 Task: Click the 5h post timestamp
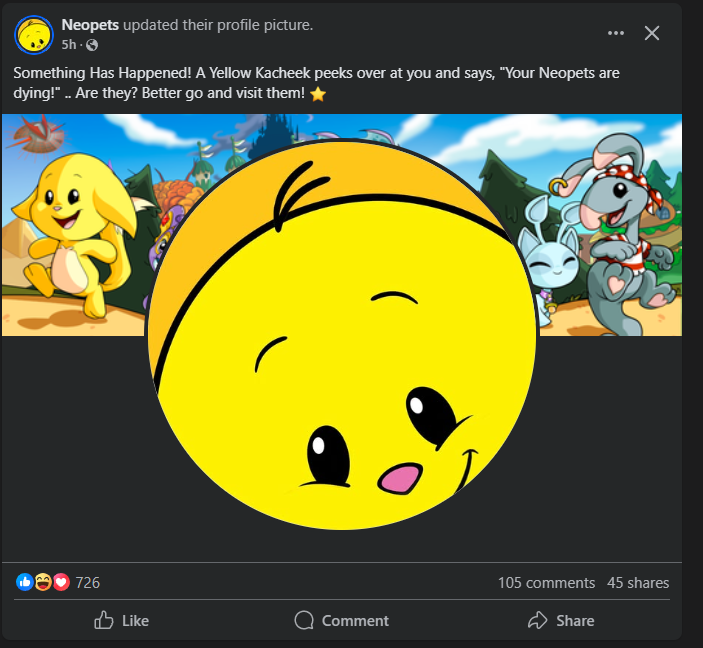pos(68,45)
